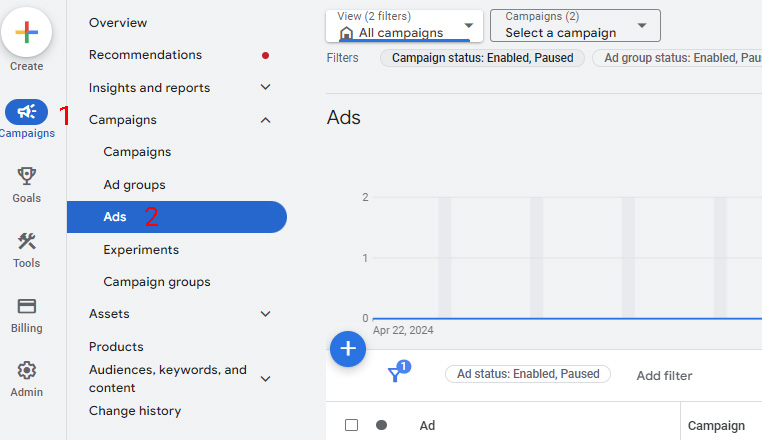Open the View All campaigns dropdown
Viewport: 762px width, 440px height.
point(404,26)
